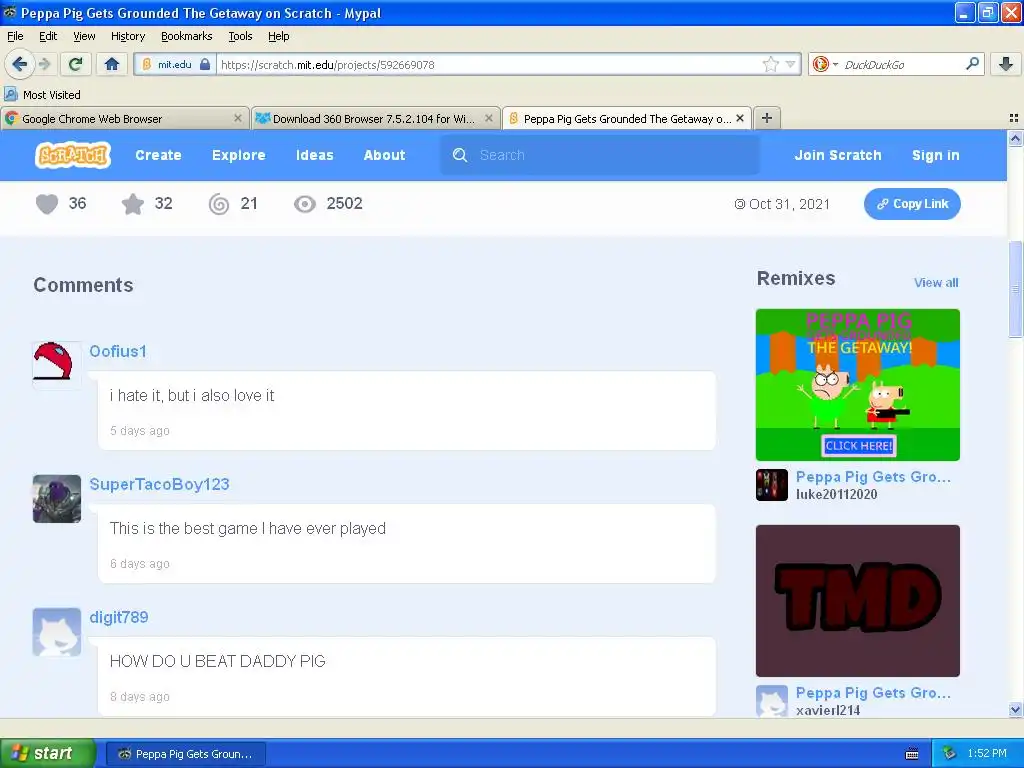The image size is (1024, 768).
Task: Click Join Scratch
Action: coord(837,155)
